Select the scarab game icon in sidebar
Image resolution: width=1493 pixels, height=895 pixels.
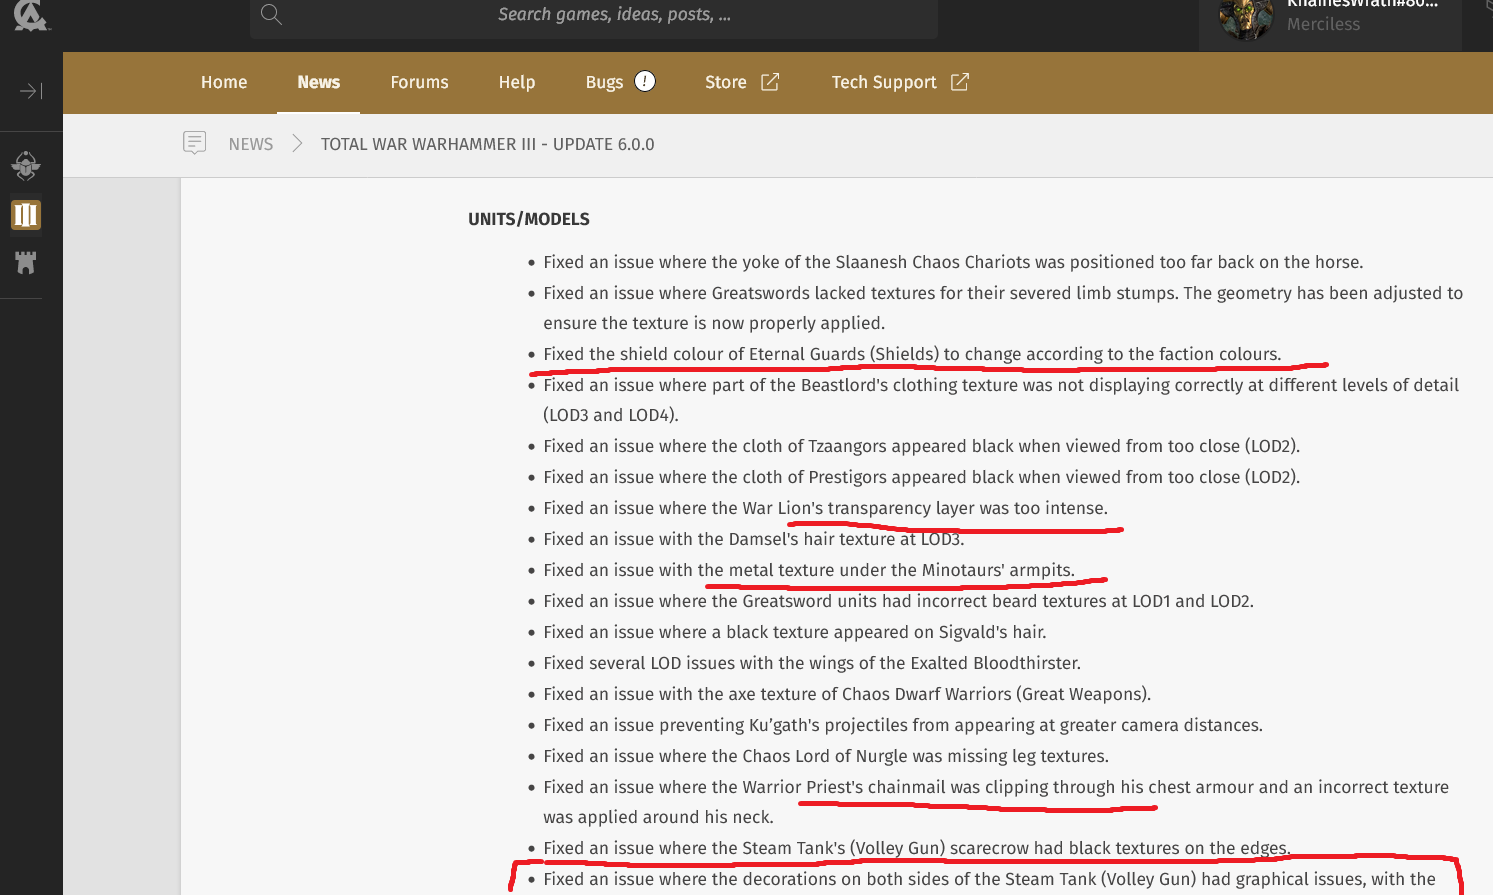coord(27,164)
